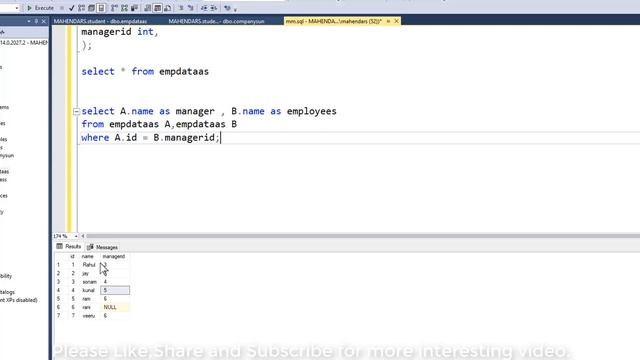
Task: Open the Query Options toolbar icon
Action: [x=91, y=8]
